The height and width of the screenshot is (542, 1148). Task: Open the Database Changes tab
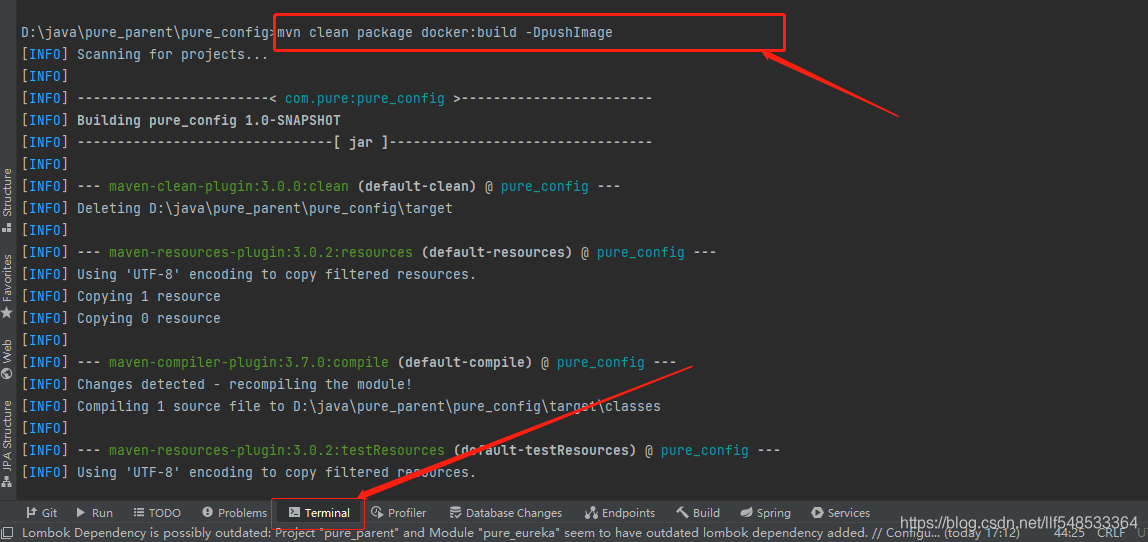tap(505, 513)
